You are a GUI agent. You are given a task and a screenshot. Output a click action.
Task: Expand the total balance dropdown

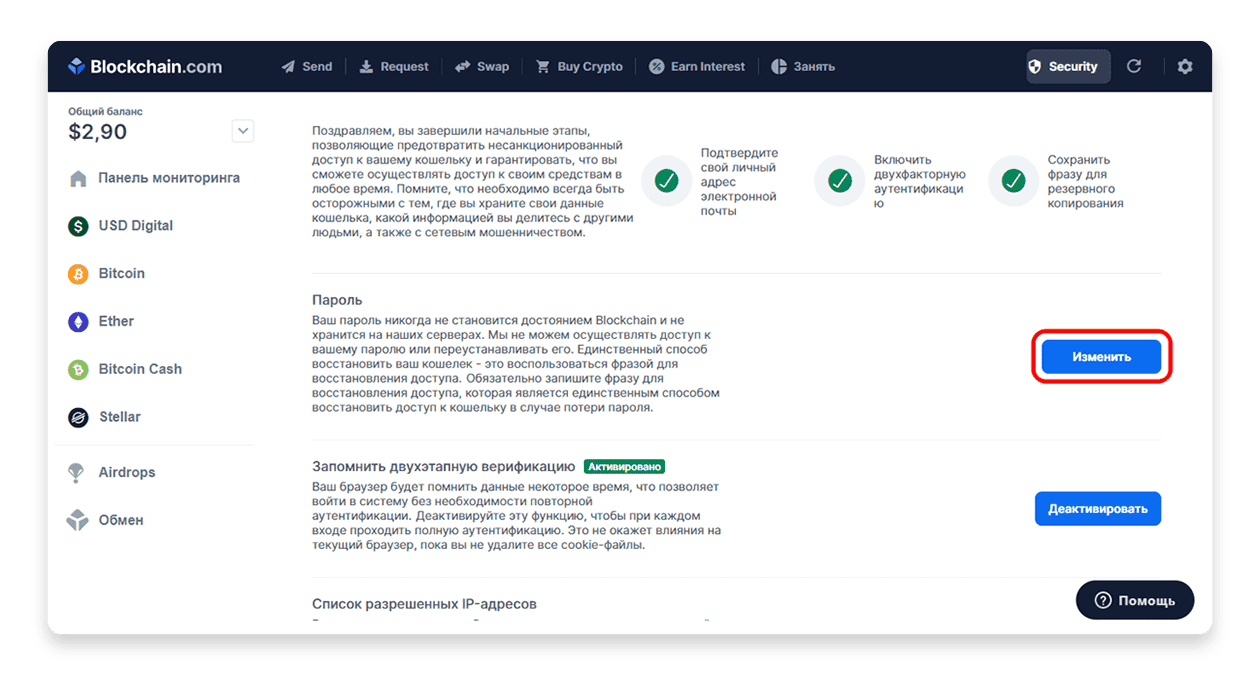[243, 131]
